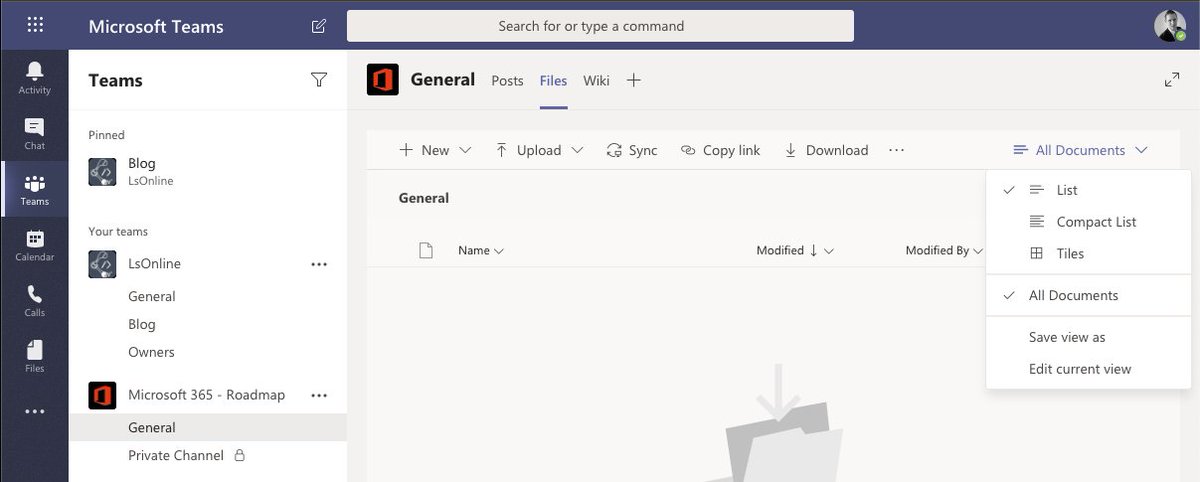The height and width of the screenshot is (482, 1200).
Task: Click the pinned Blog channel avatar
Action: (103, 171)
